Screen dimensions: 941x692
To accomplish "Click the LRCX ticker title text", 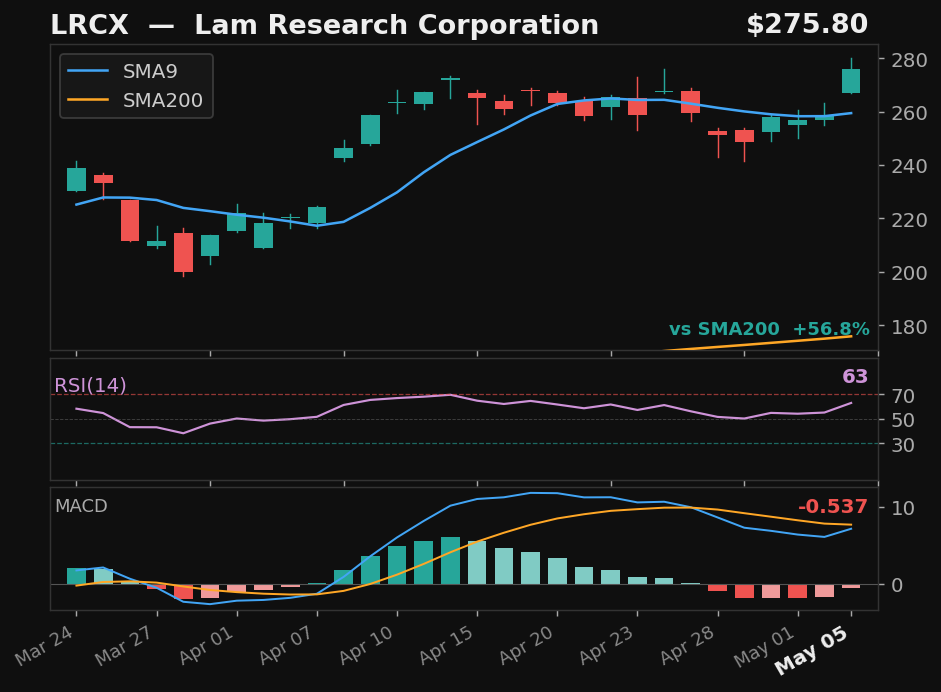I will [x=89, y=25].
